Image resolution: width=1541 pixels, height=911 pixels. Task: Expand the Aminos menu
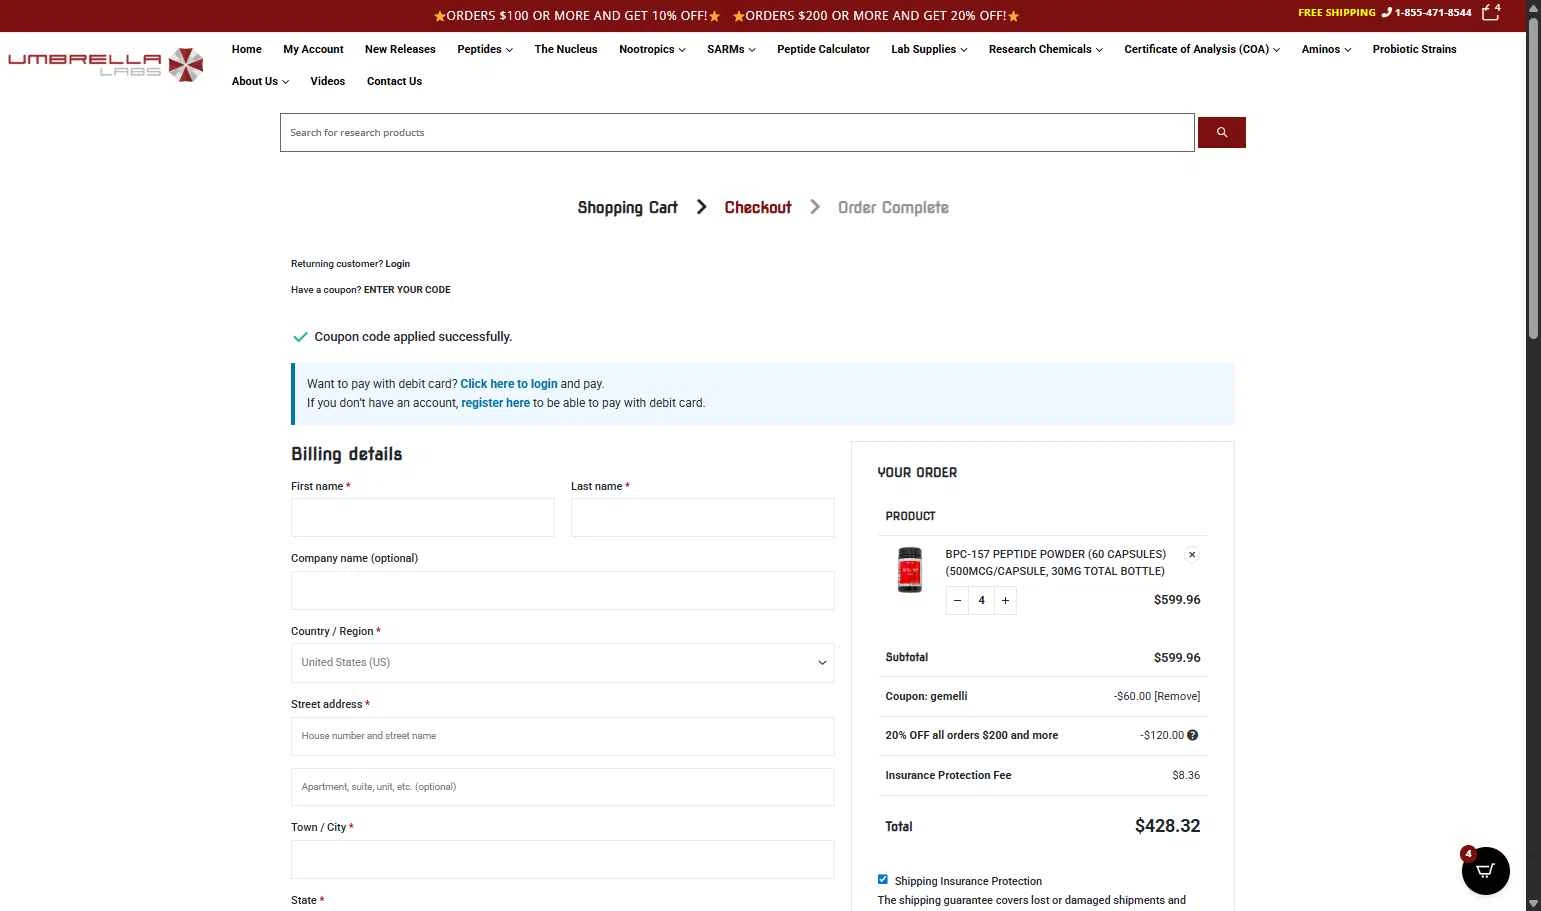(1326, 49)
